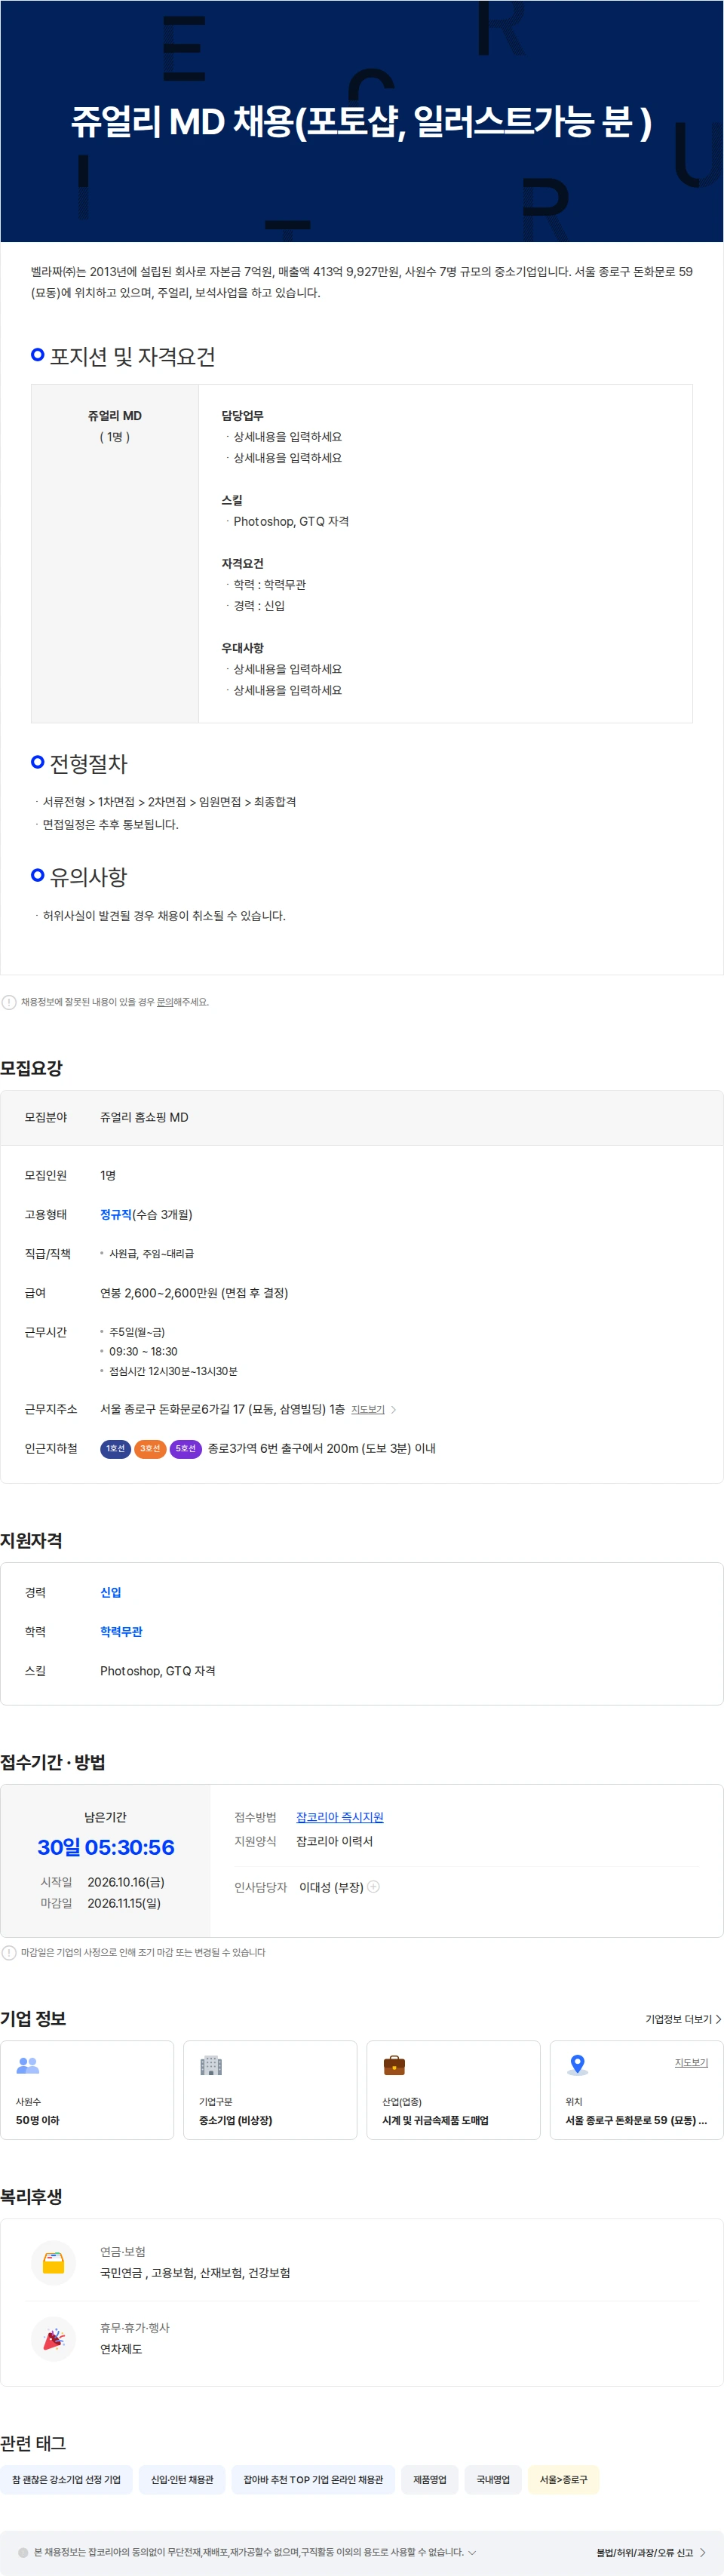Click the work address 서울 종로구 돈화문로6가길 17
This screenshot has height=2576, width=724.
[222, 1410]
